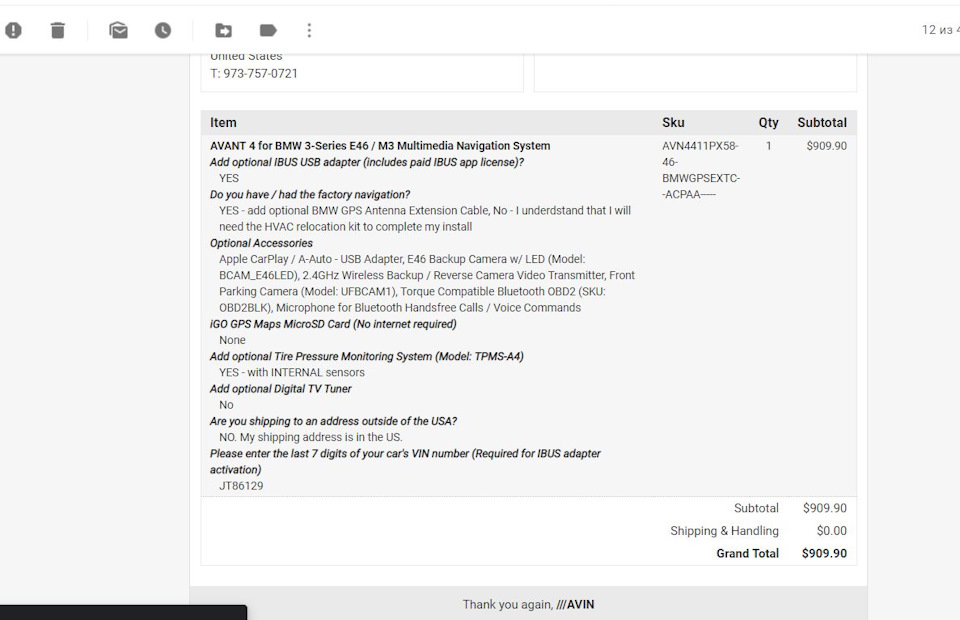Click 'YES - with INTERNAL sensors' answer
The height and width of the screenshot is (620, 960).
(x=291, y=372)
